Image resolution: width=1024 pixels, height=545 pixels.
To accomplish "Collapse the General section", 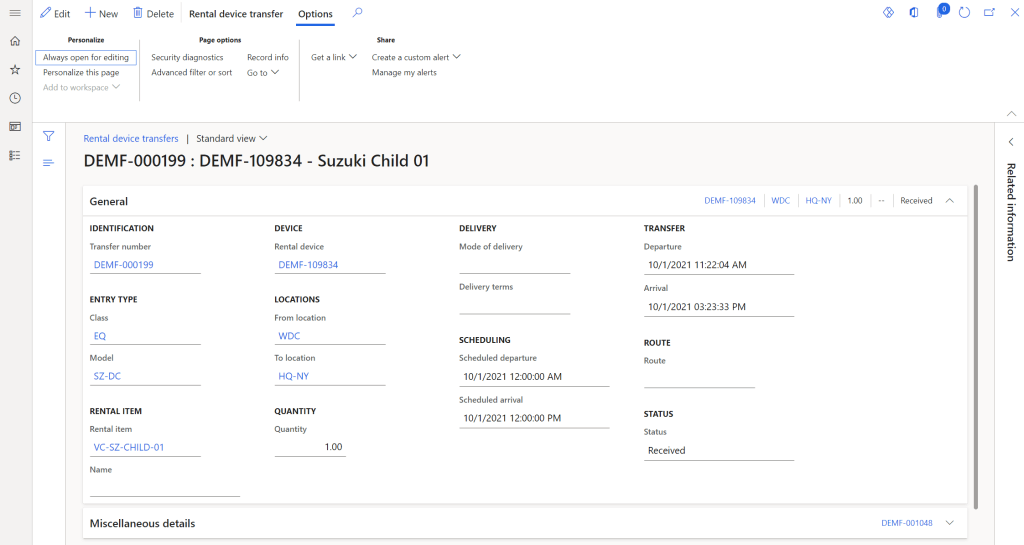I will click(949, 201).
